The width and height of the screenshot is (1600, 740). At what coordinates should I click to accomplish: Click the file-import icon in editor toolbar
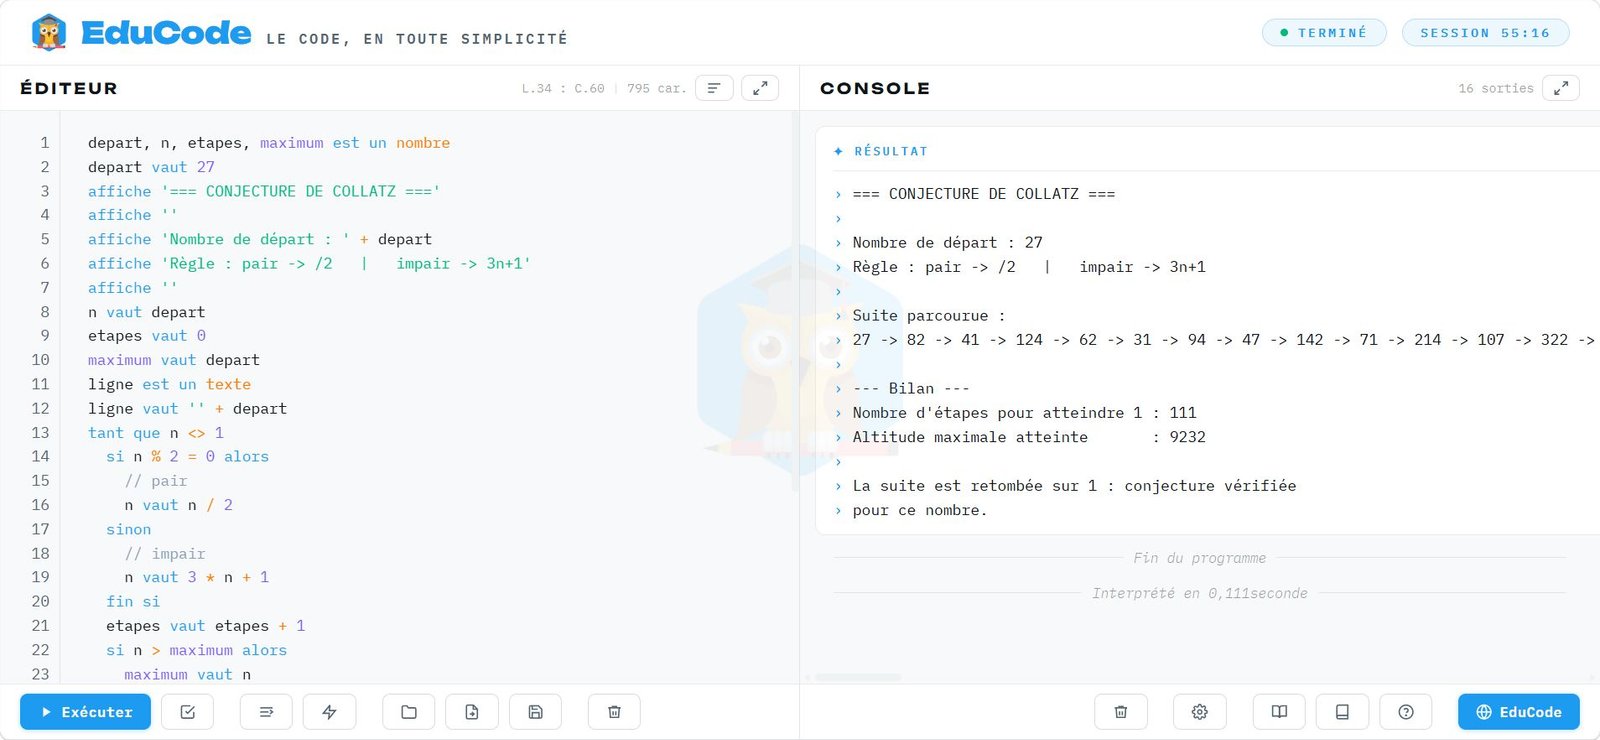(x=472, y=712)
